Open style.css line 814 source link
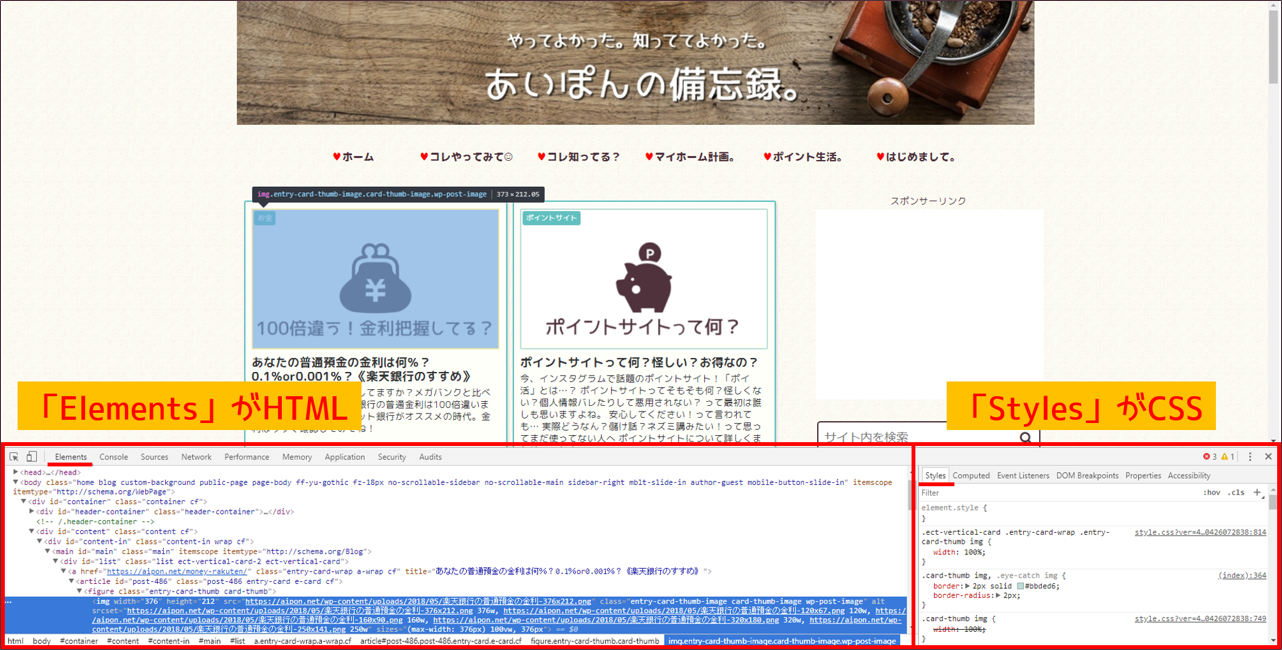The width and height of the screenshot is (1282, 650). pyautogui.click(x=1201, y=532)
